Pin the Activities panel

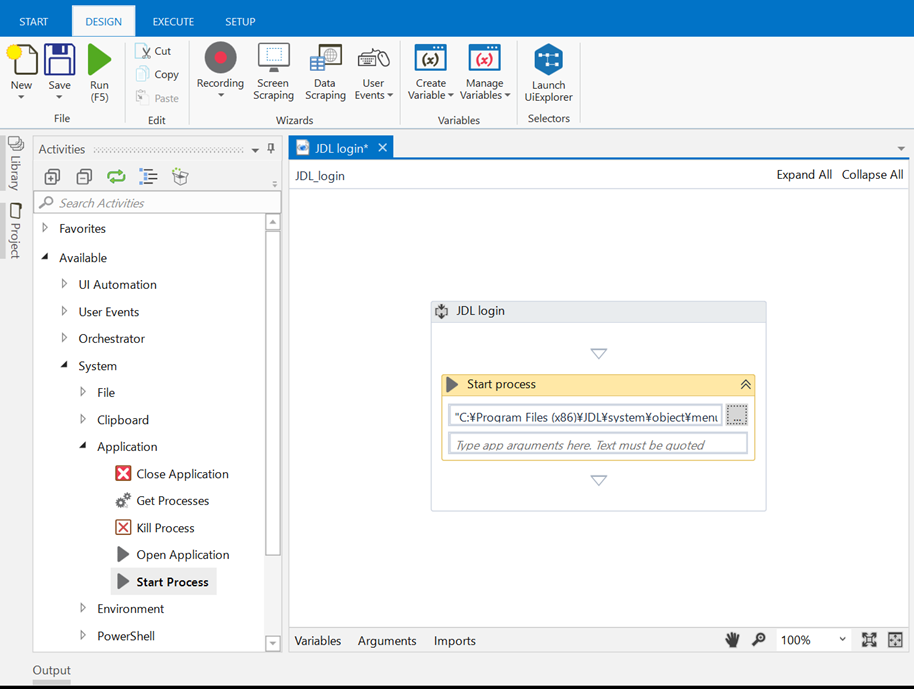pos(271,149)
